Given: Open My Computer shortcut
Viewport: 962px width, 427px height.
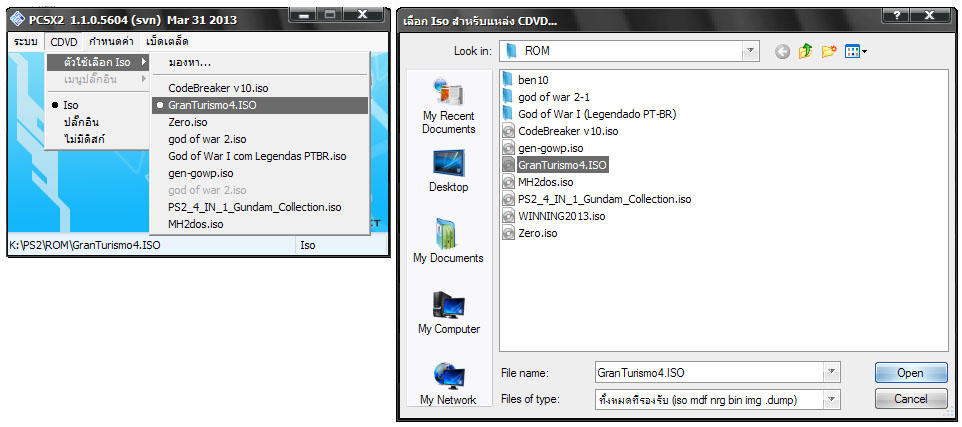Looking at the screenshot, I should [449, 311].
